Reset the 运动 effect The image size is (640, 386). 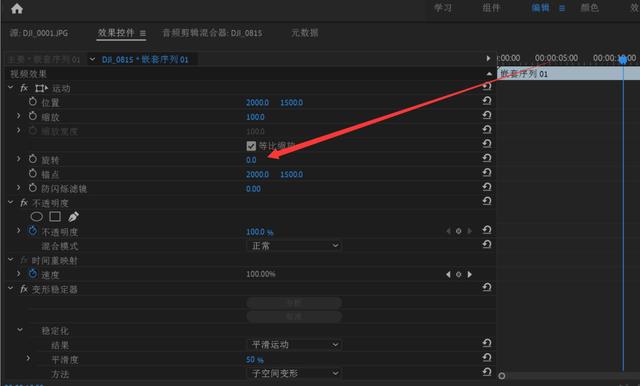point(487,86)
